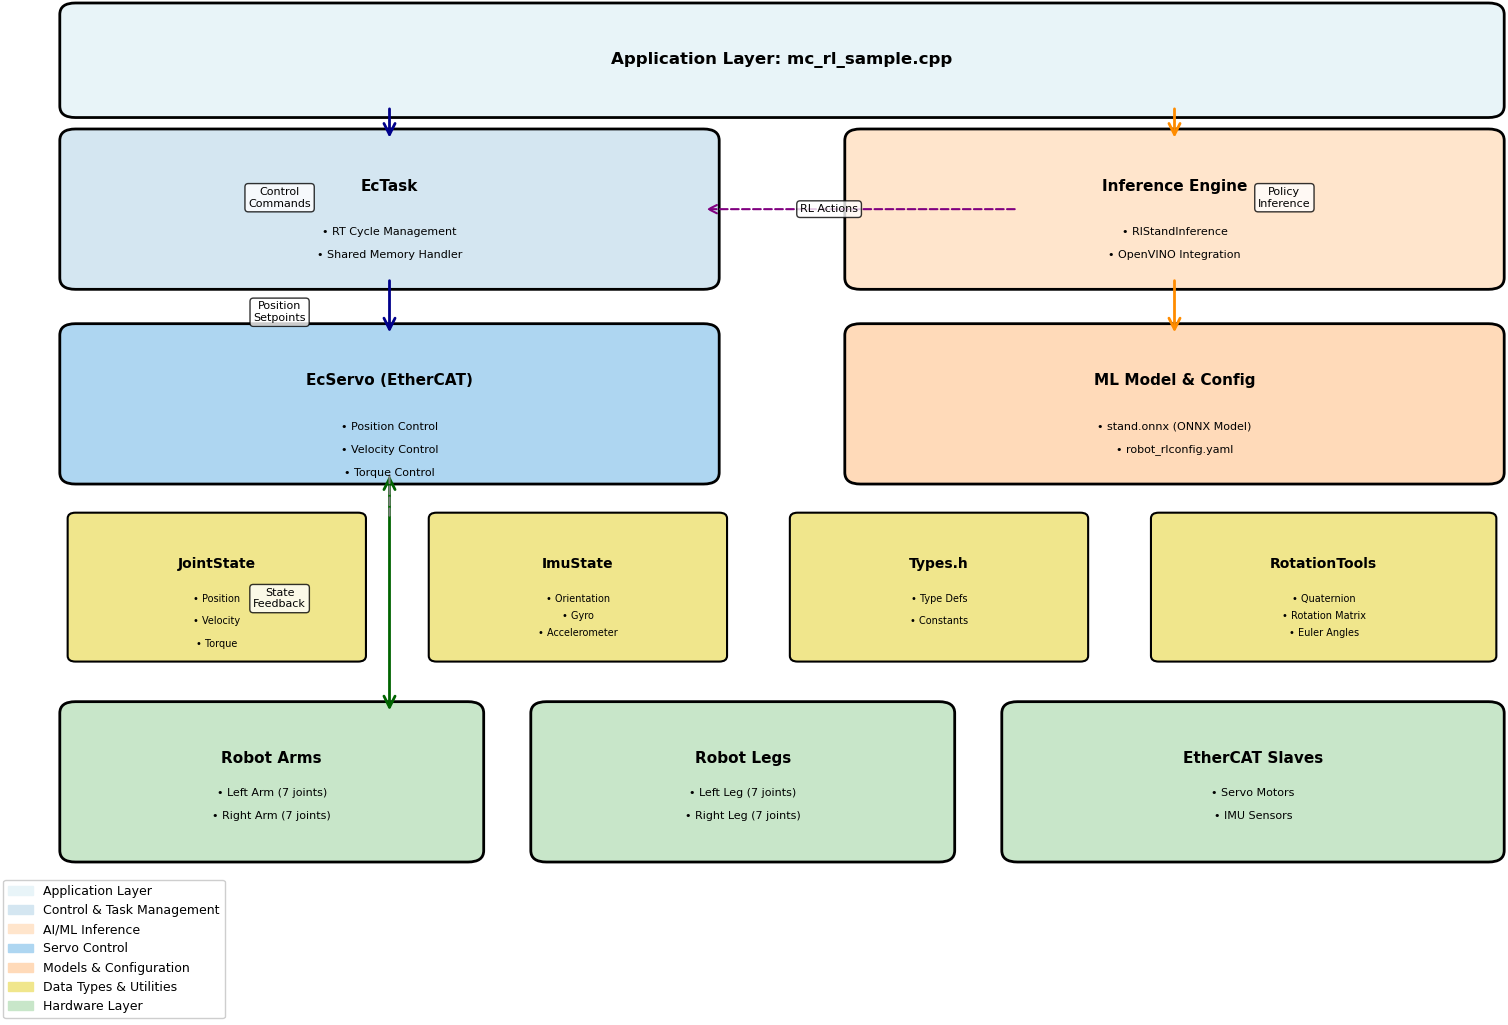The image size is (1508, 1025).
Task: Select the Control Commands label
Action: (279, 197)
